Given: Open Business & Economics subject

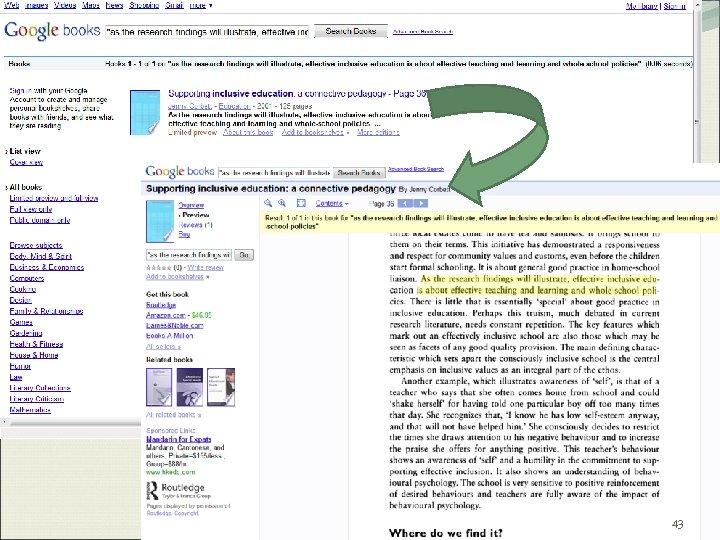Looking at the screenshot, I should (47, 267).
